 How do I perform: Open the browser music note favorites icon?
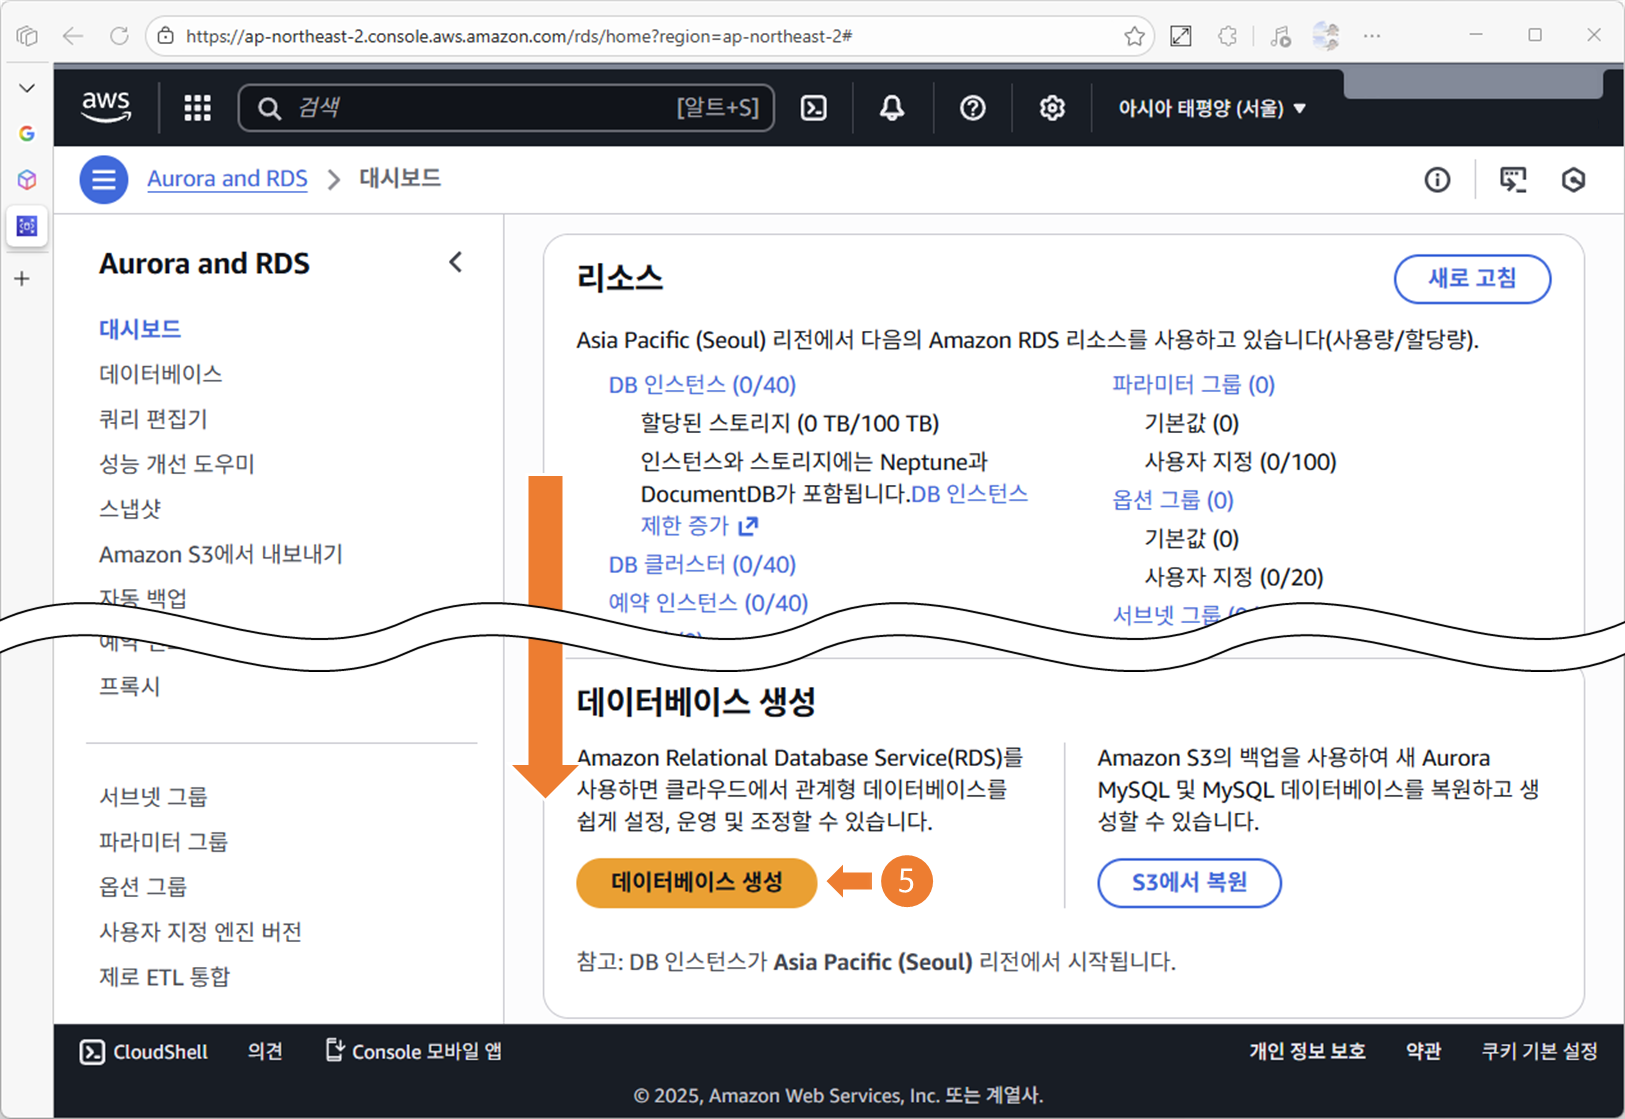(1280, 36)
